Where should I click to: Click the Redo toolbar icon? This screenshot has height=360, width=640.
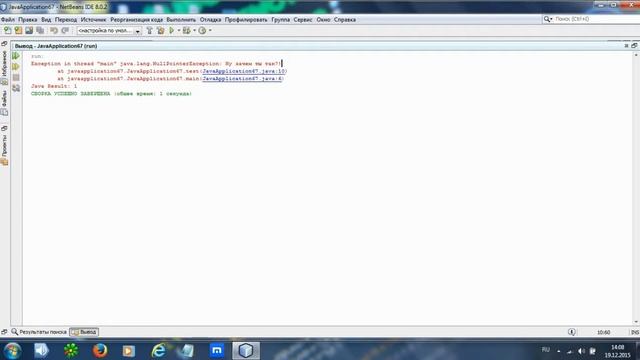(x=65, y=31)
